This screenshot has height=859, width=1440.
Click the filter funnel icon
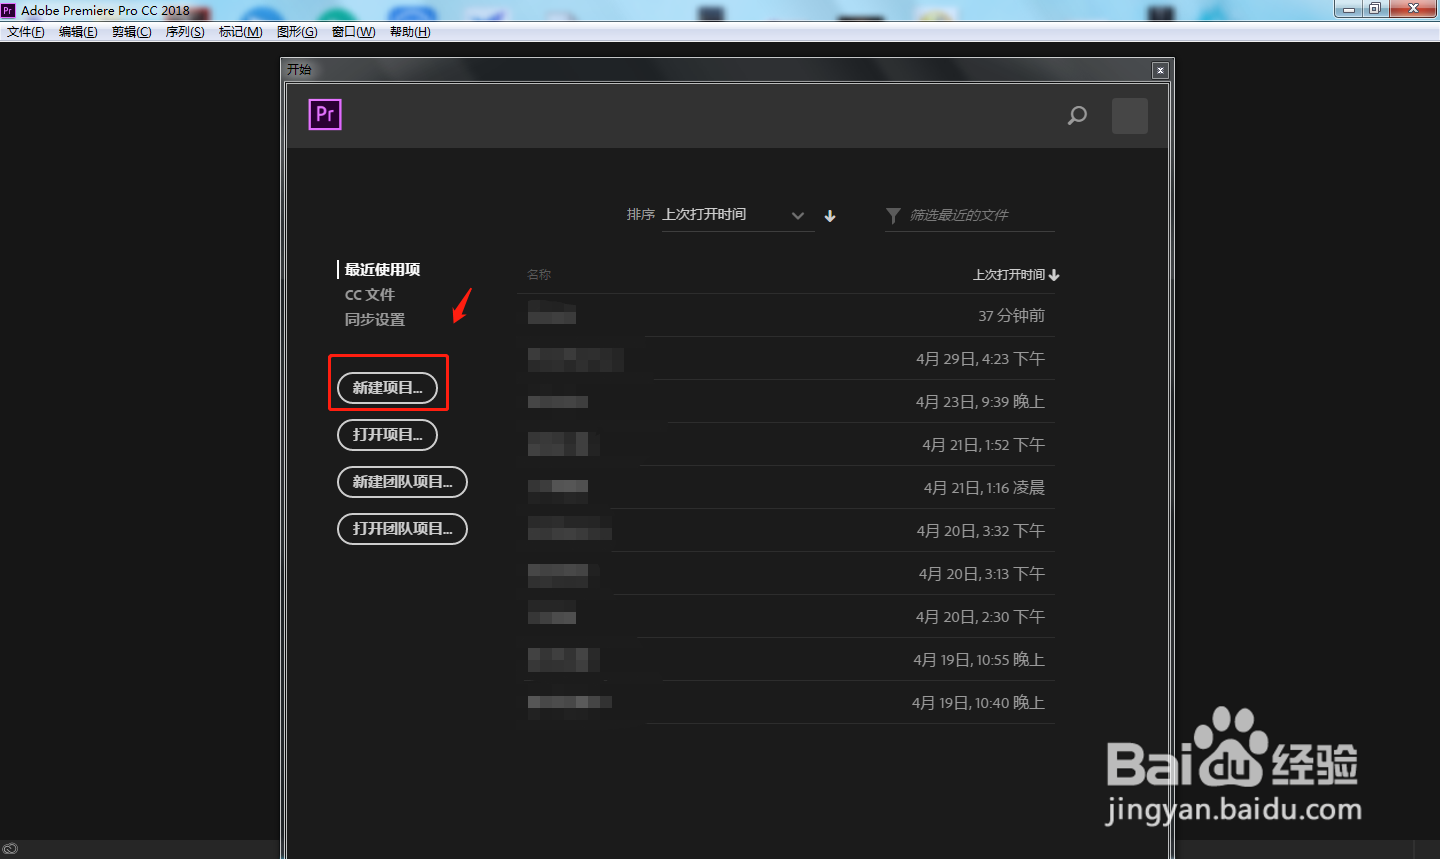coord(893,215)
